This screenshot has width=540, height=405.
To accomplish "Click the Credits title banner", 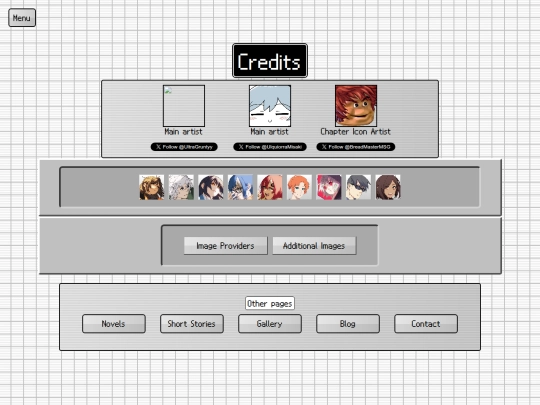I will pyautogui.click(x=270, y=61).
